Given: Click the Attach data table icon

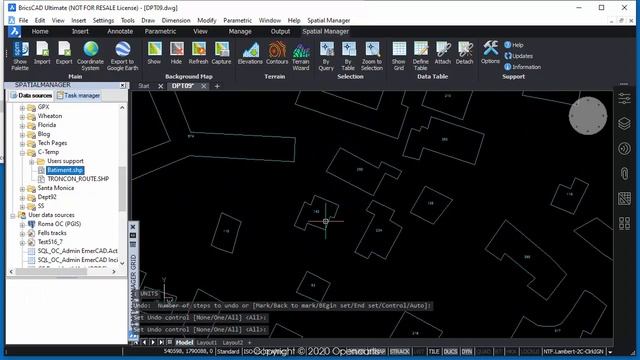Looking at the screenshot, I should (x=443, y=53).
